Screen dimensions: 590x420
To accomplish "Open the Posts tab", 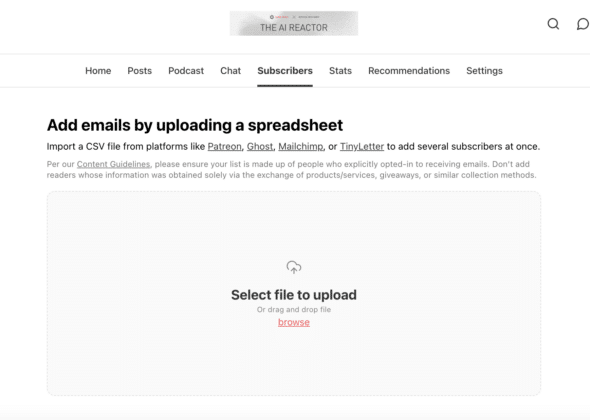I will [x=140, y=71].
